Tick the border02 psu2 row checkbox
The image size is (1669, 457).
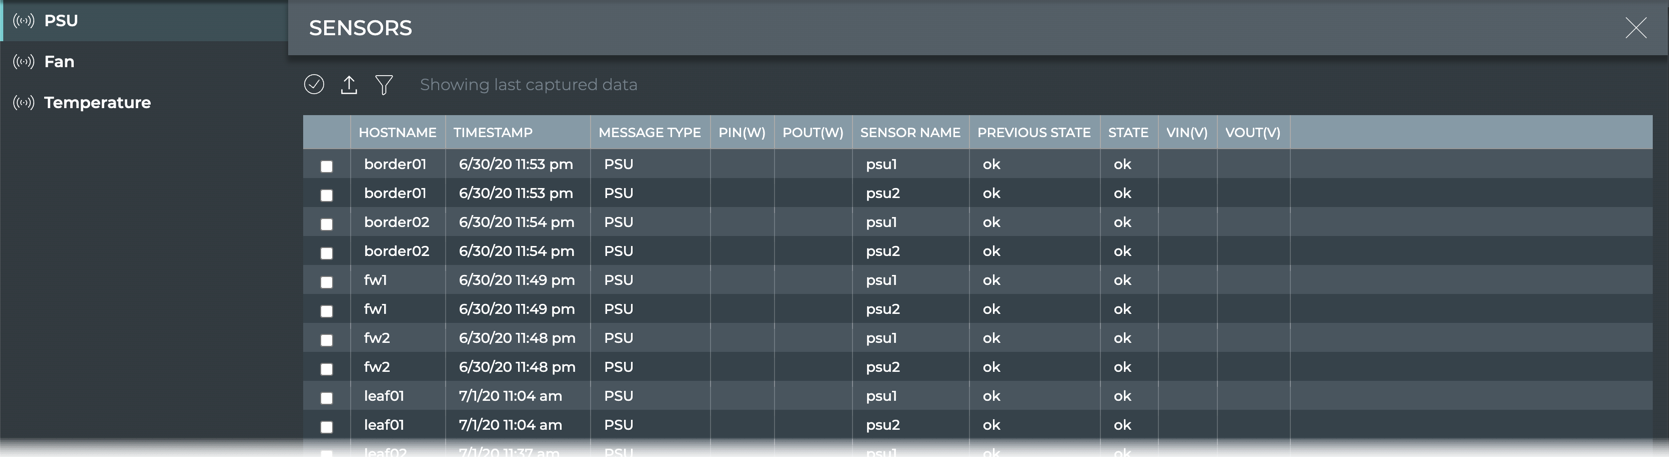326,253
